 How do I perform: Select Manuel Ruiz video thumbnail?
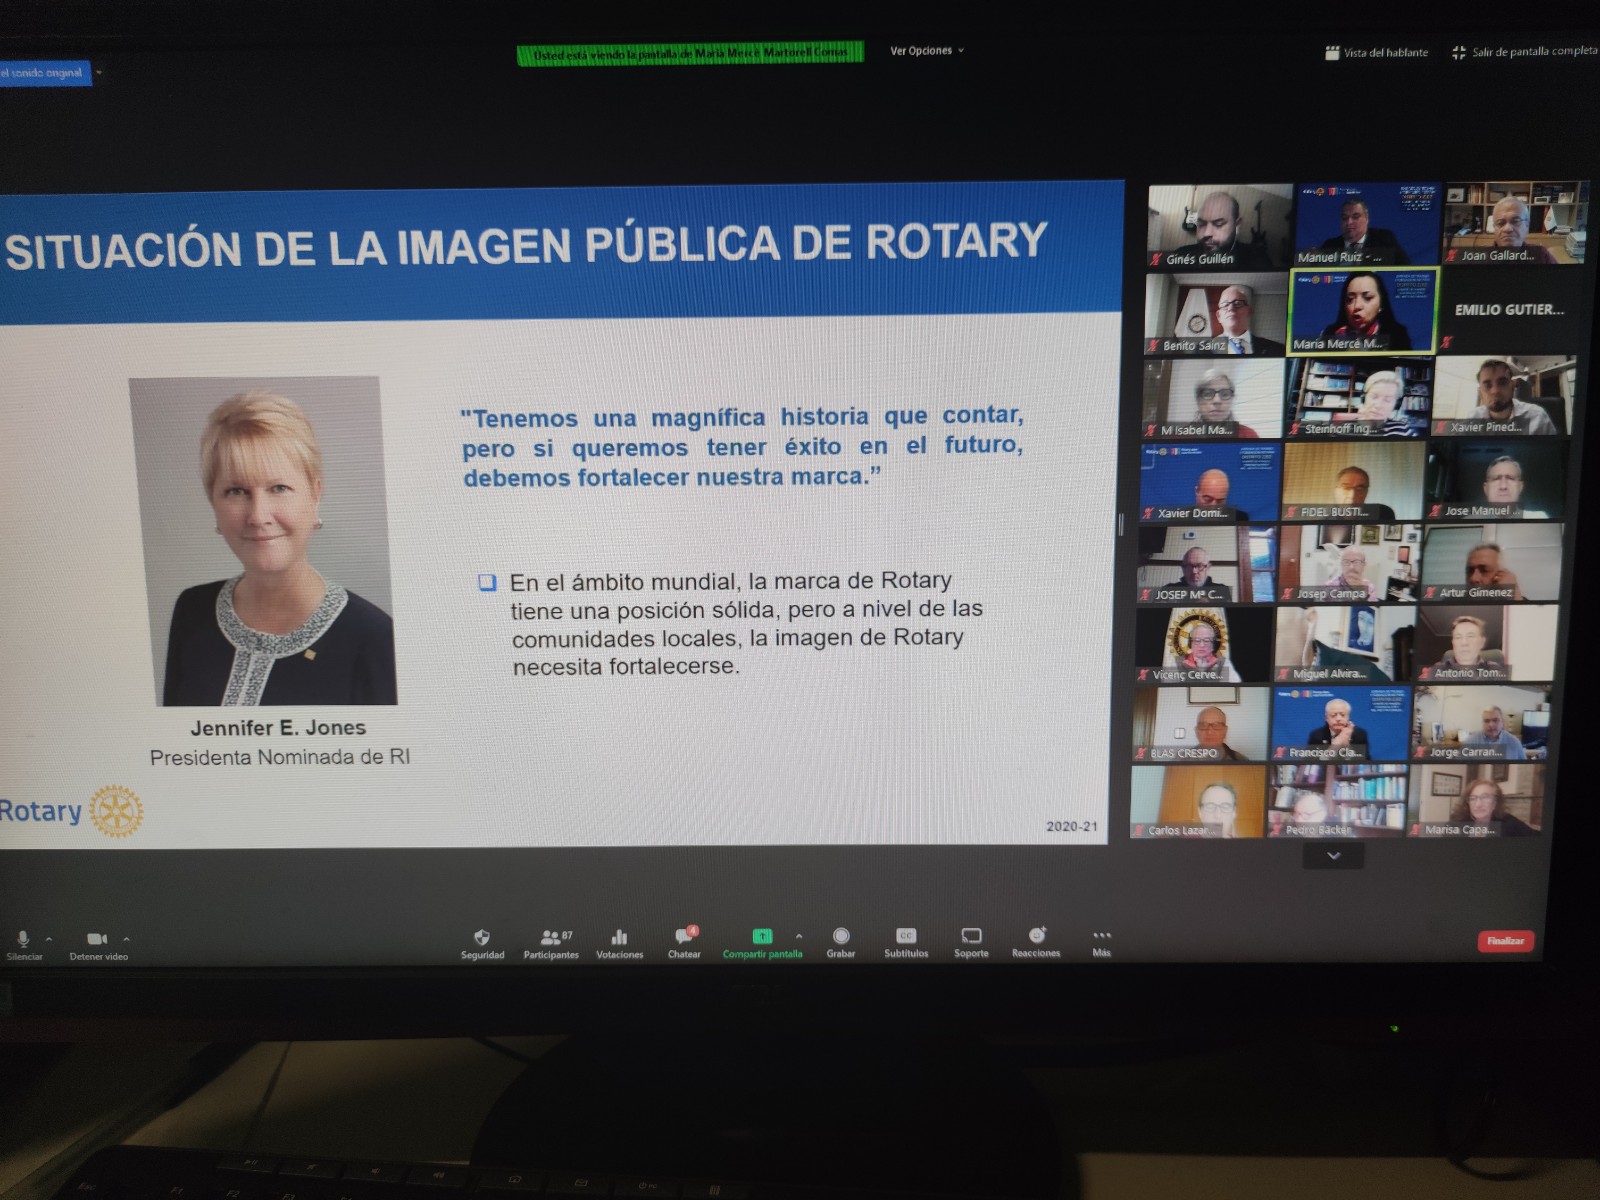coord(1367,224)
